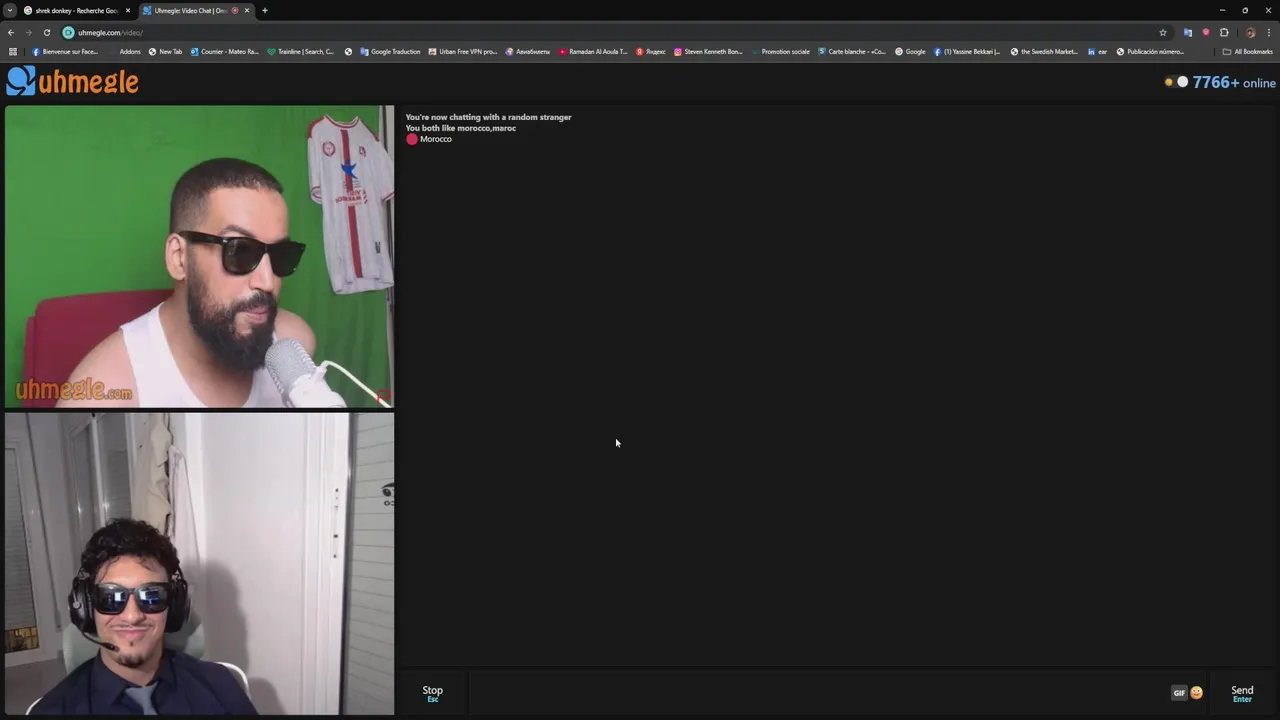1280x720 pixels.
Task: Open the Promotion sociale bookmark
Action: (780, 51)
